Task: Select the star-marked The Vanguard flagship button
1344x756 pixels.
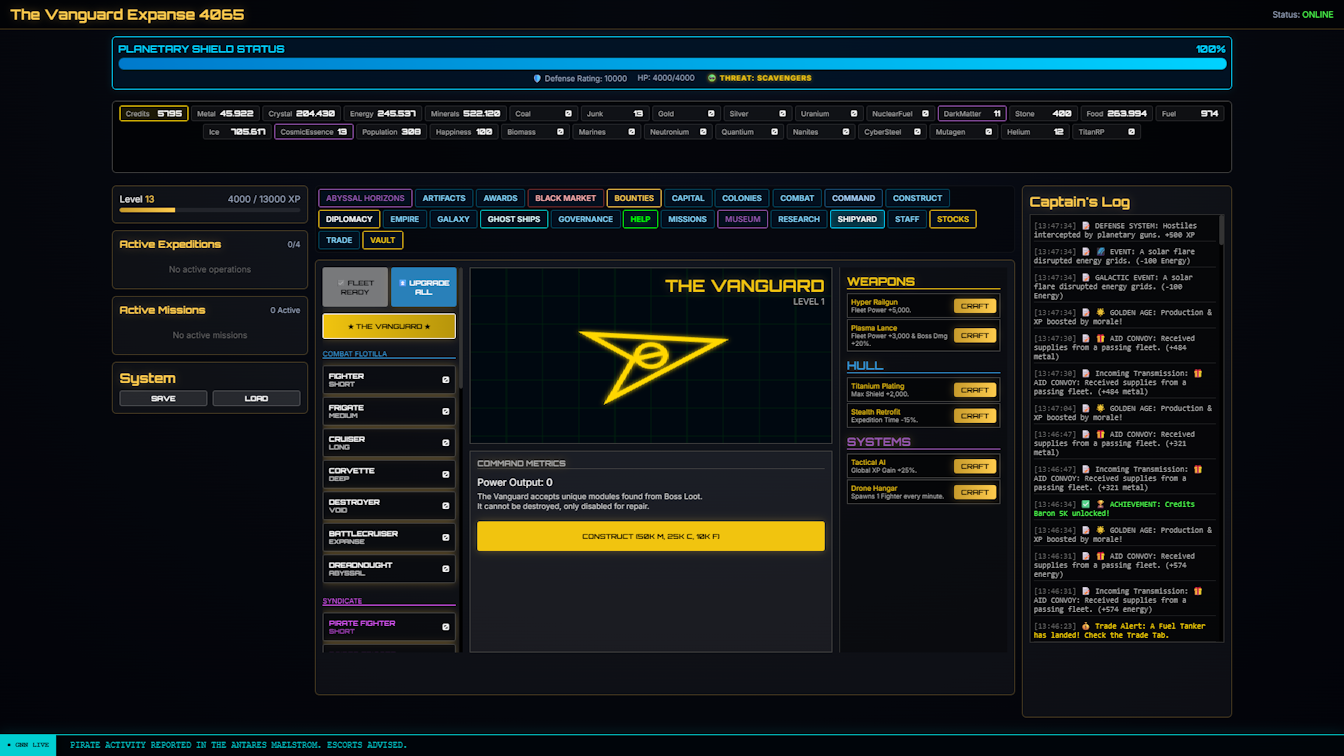Action: click(x=389, y=326)
